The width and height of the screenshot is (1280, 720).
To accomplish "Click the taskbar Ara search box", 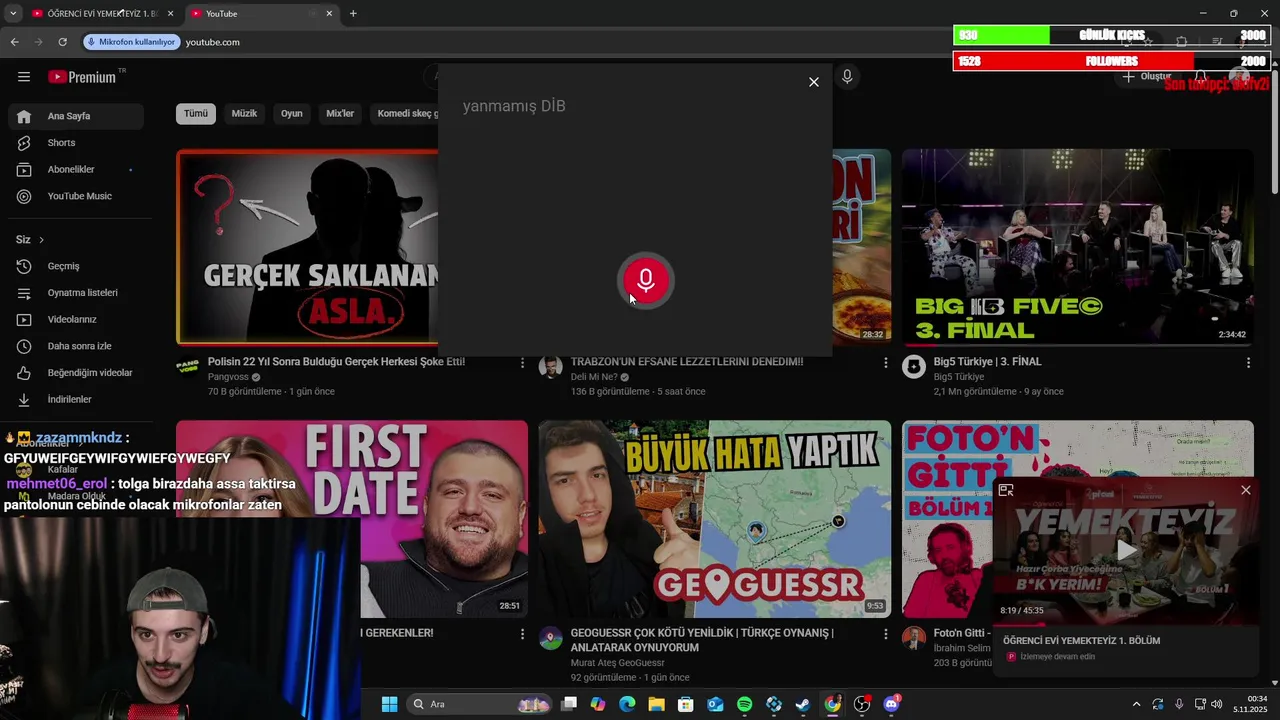I will [x=480, y=704].
